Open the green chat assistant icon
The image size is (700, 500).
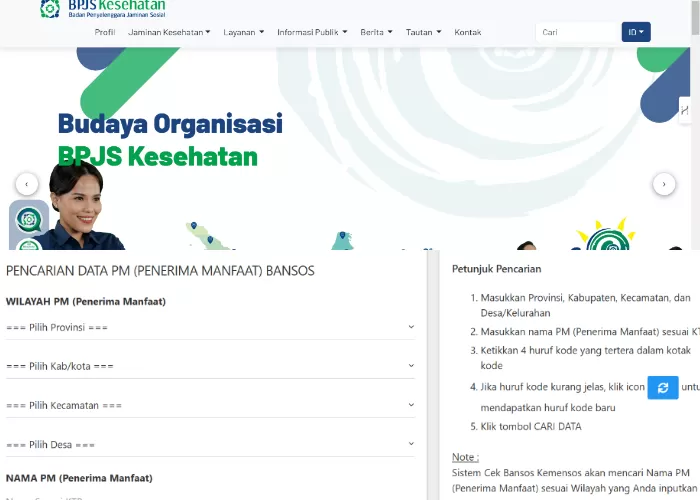pos(29,220)
